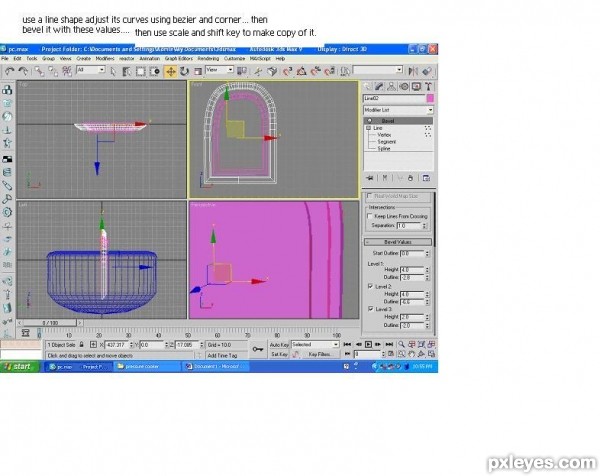
Task: Open the reference coordinate 'View' dropdown
Action: click(219, 70)
